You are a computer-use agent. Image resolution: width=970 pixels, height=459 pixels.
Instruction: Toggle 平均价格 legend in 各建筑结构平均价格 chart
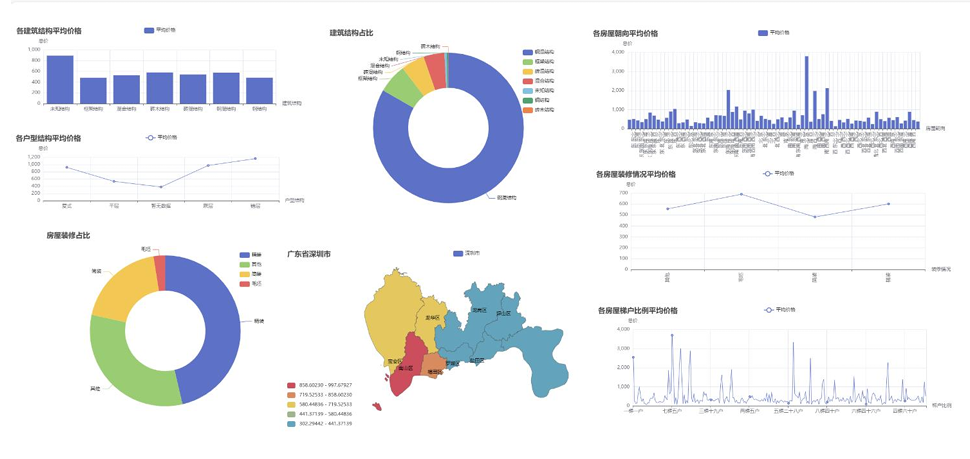tap(160, 30)
